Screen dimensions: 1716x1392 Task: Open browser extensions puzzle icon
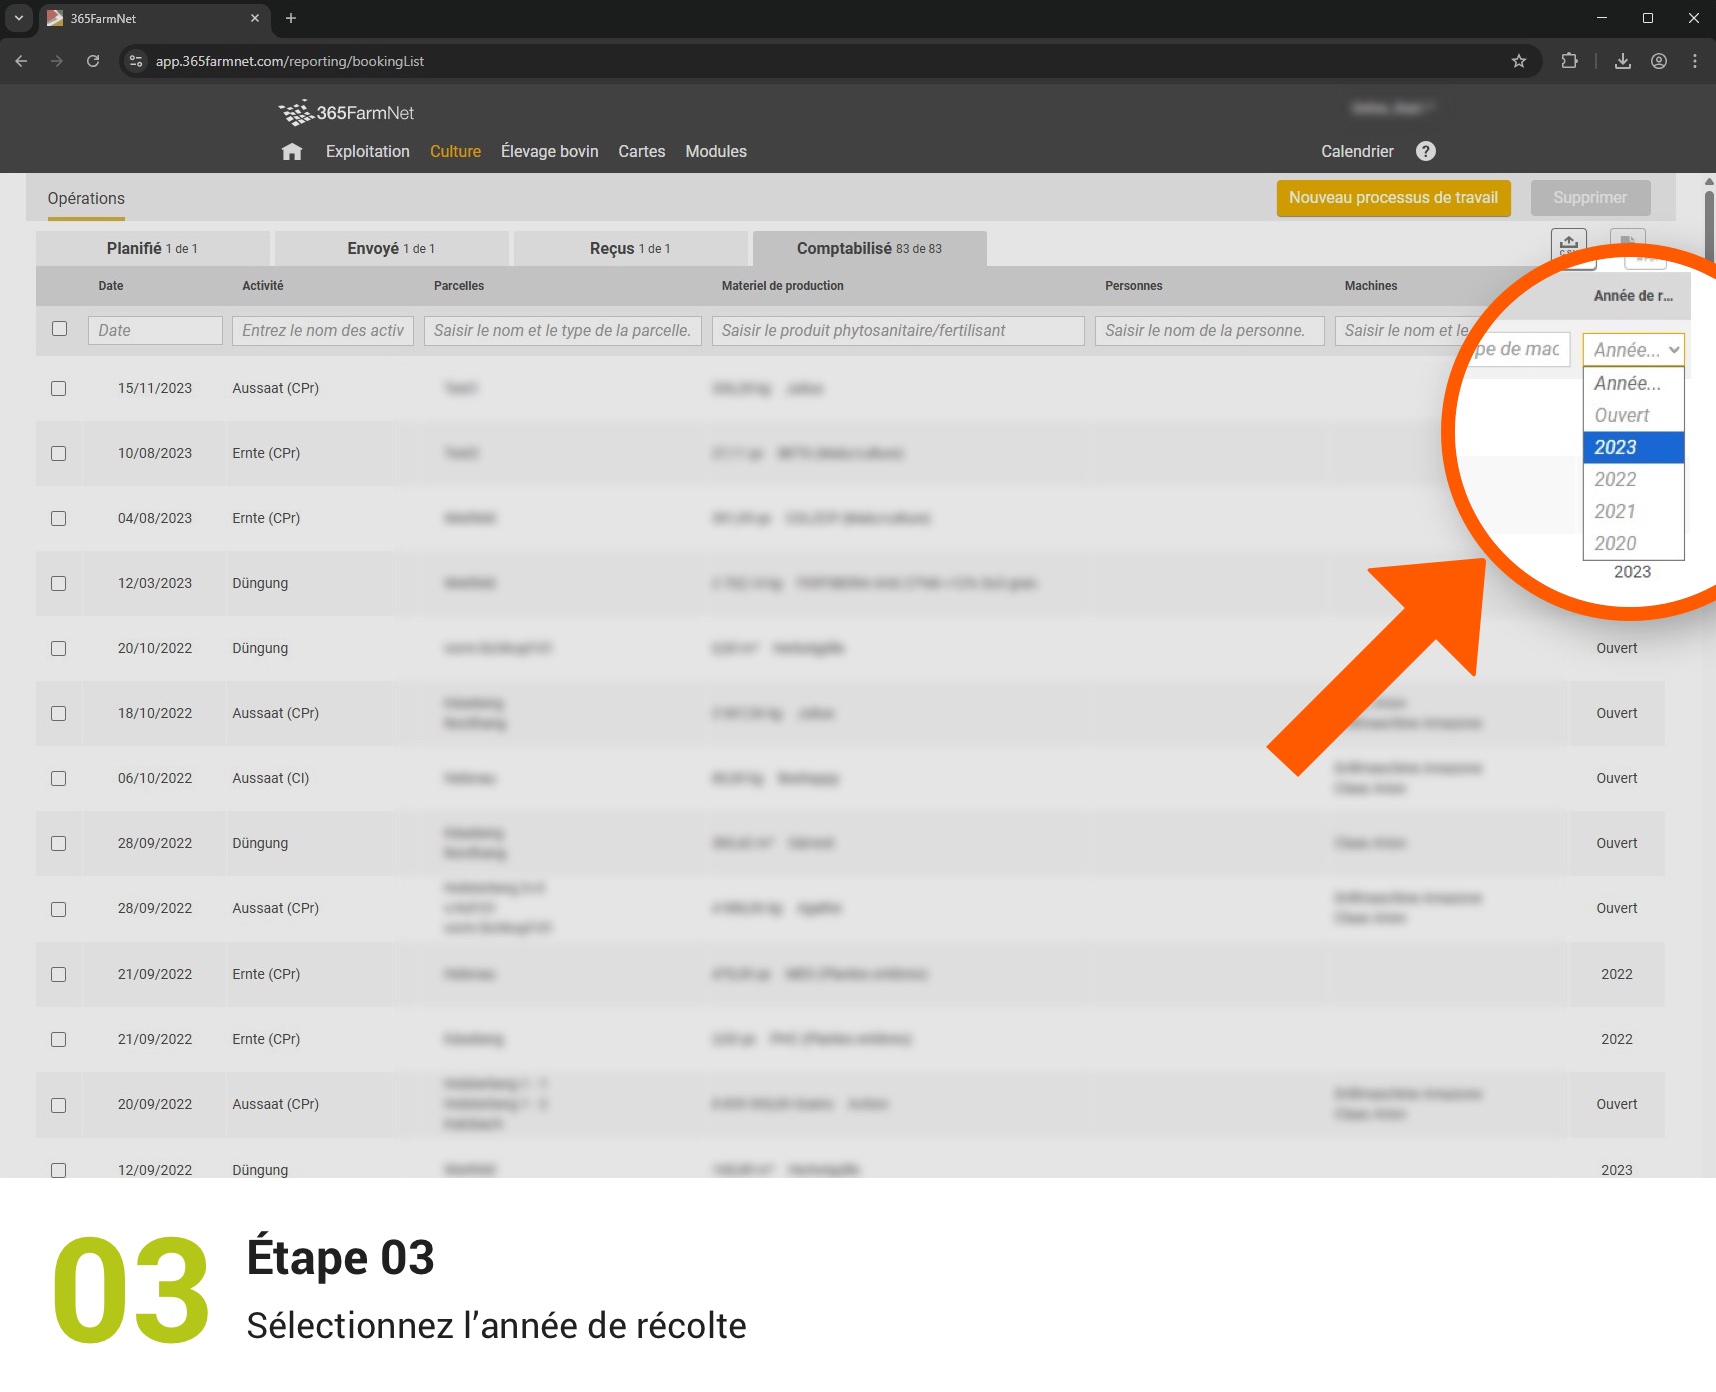click(x=1569, y=61)
